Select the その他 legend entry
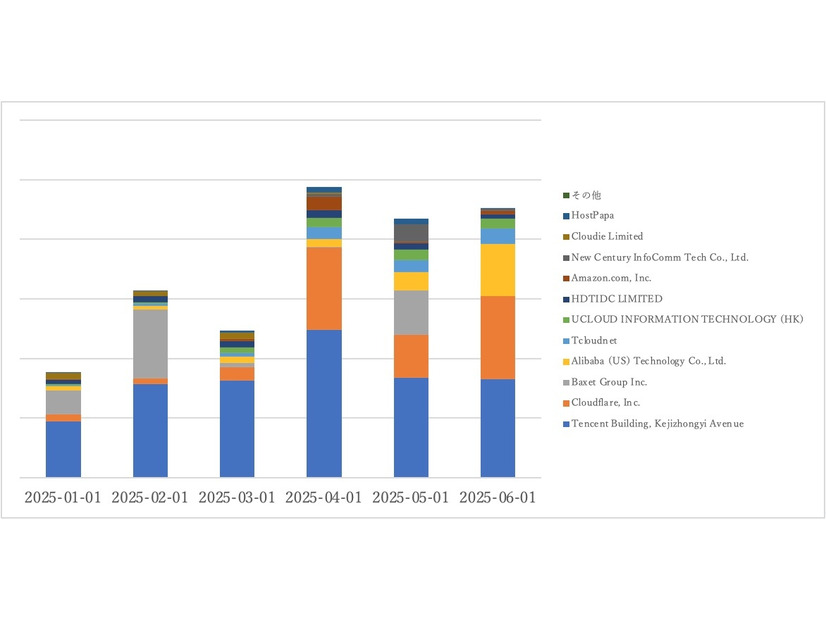The height and width of the screenshot is (620, 826). pos(586,195)
